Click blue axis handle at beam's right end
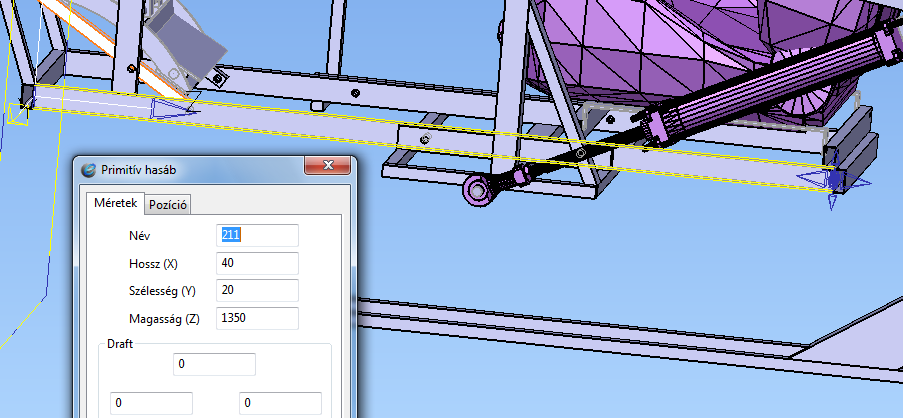903x418 pixels. 828,182
